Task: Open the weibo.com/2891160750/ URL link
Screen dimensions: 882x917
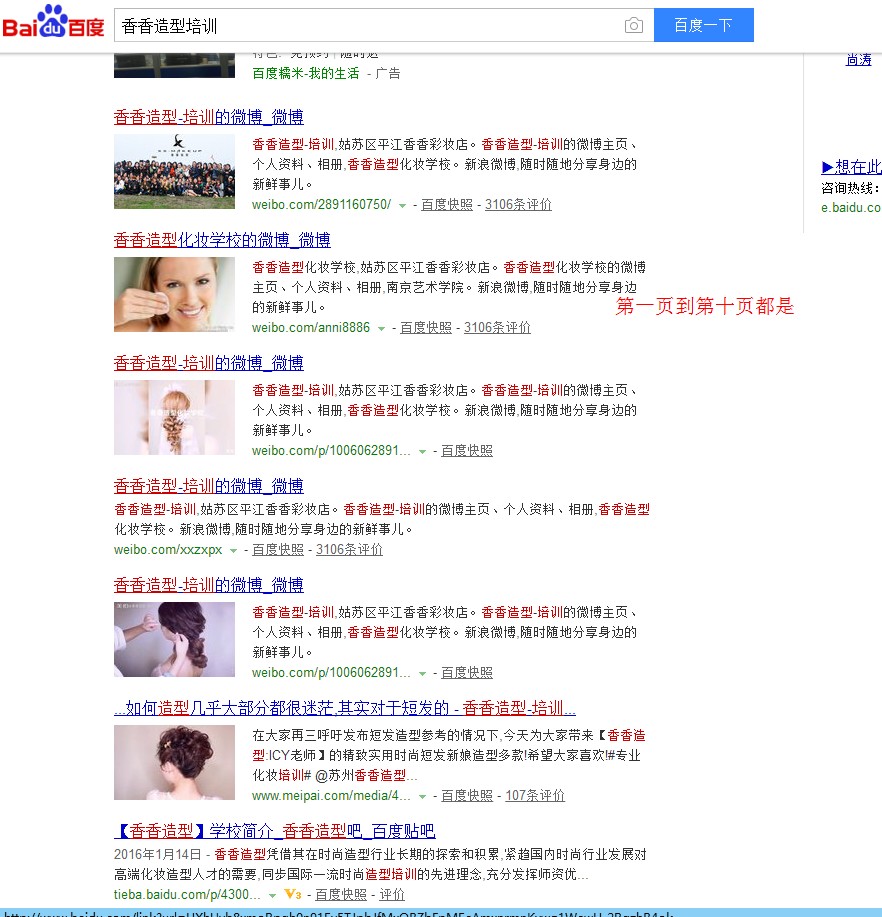Action: click(x=321, y=205)
